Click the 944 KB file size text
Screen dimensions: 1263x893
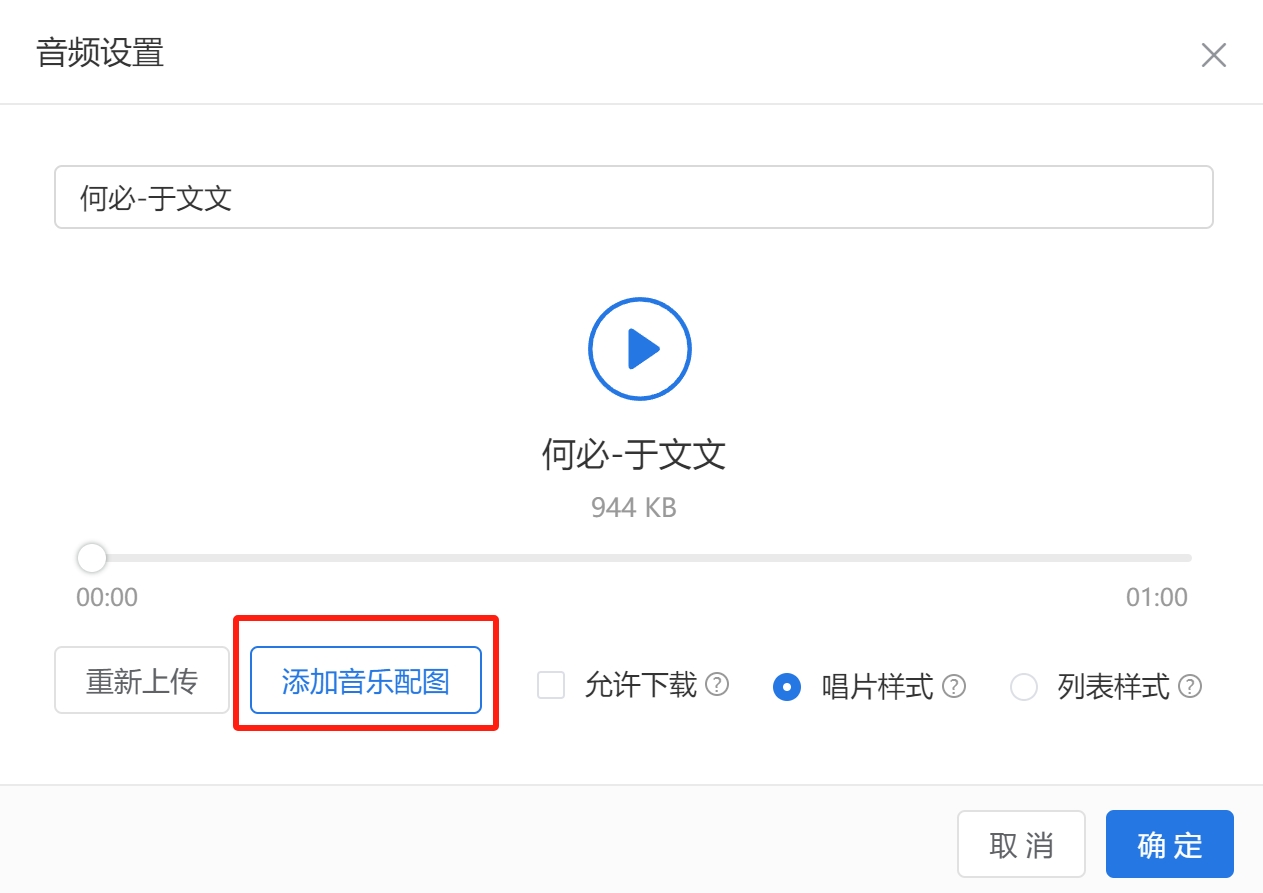pos(634,508)
